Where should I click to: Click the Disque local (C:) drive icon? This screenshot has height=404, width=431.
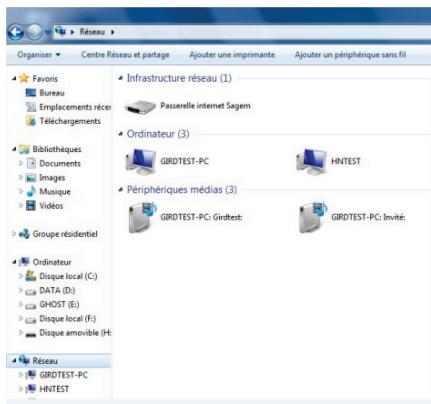tap(31, 276)
